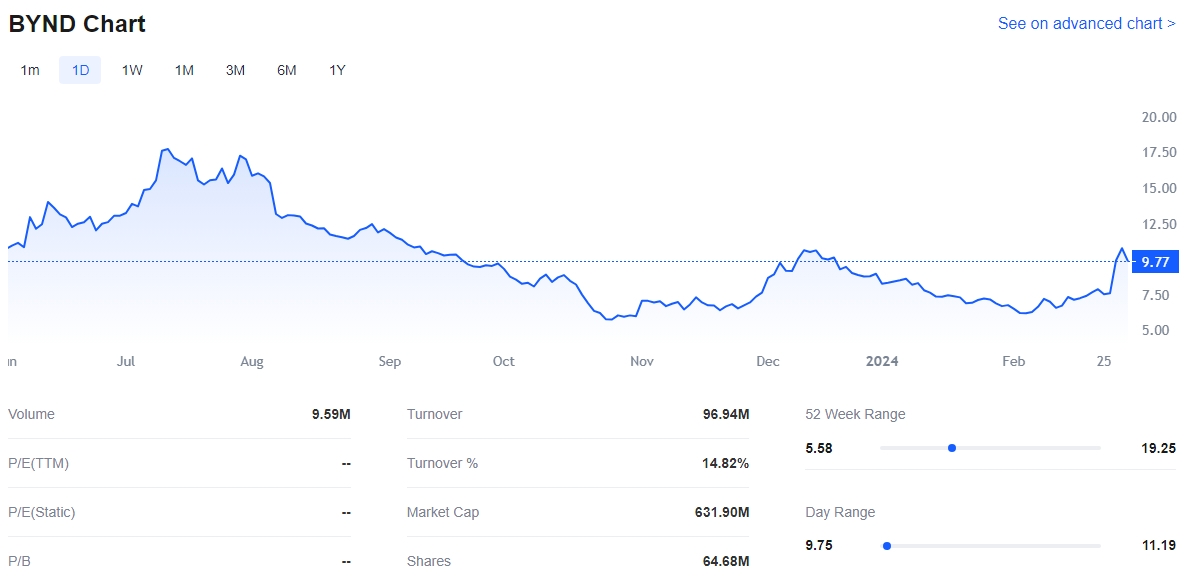
Task: Click the Nov label on chart axis
Action: click(x=641, y=361)
